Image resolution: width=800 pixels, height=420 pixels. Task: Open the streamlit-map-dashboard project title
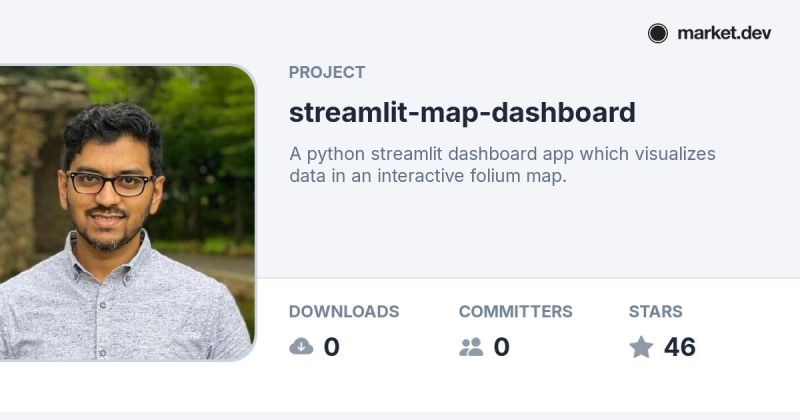pos(462,113)
